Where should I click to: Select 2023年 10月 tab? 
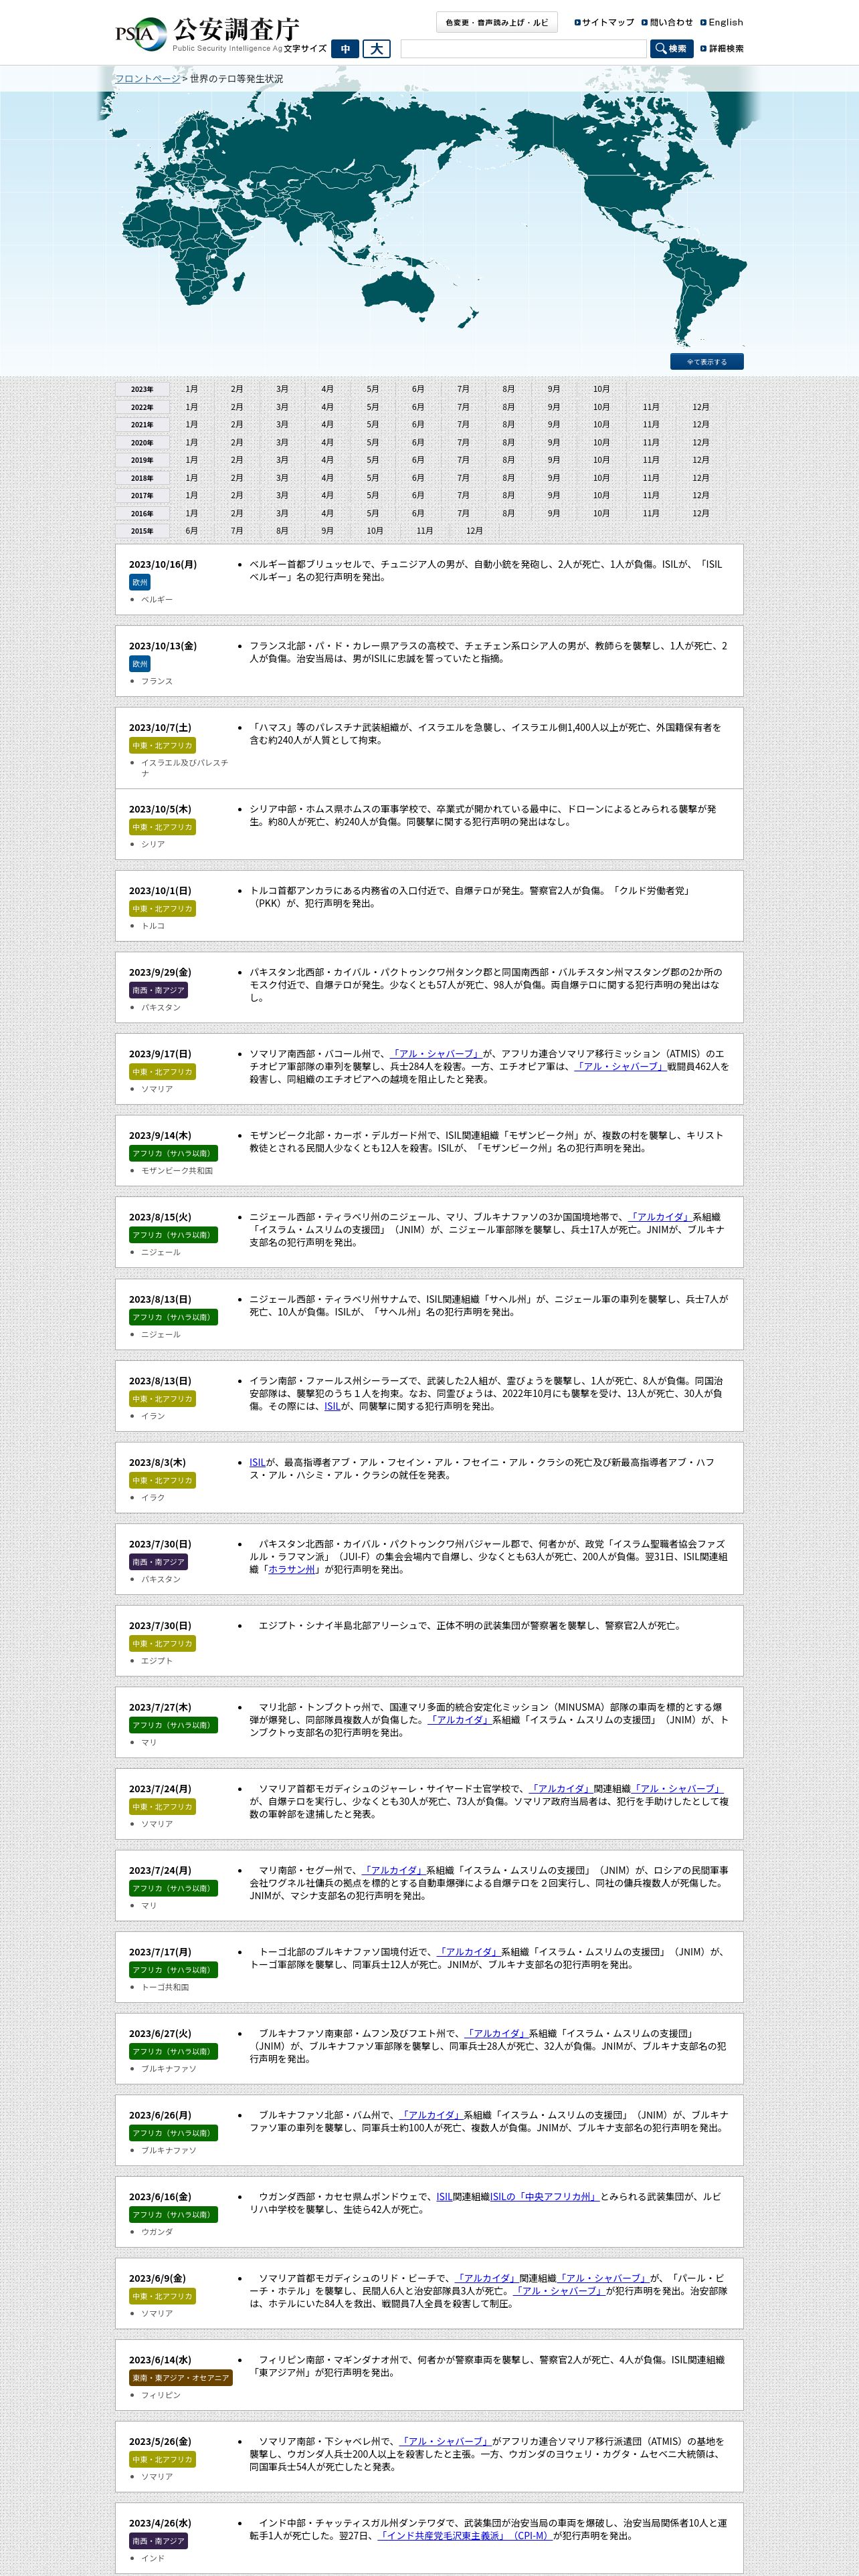pos(601,389)
